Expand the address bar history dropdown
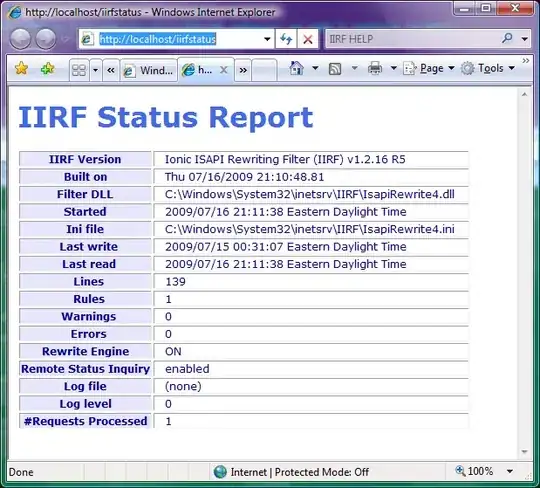 267,39
